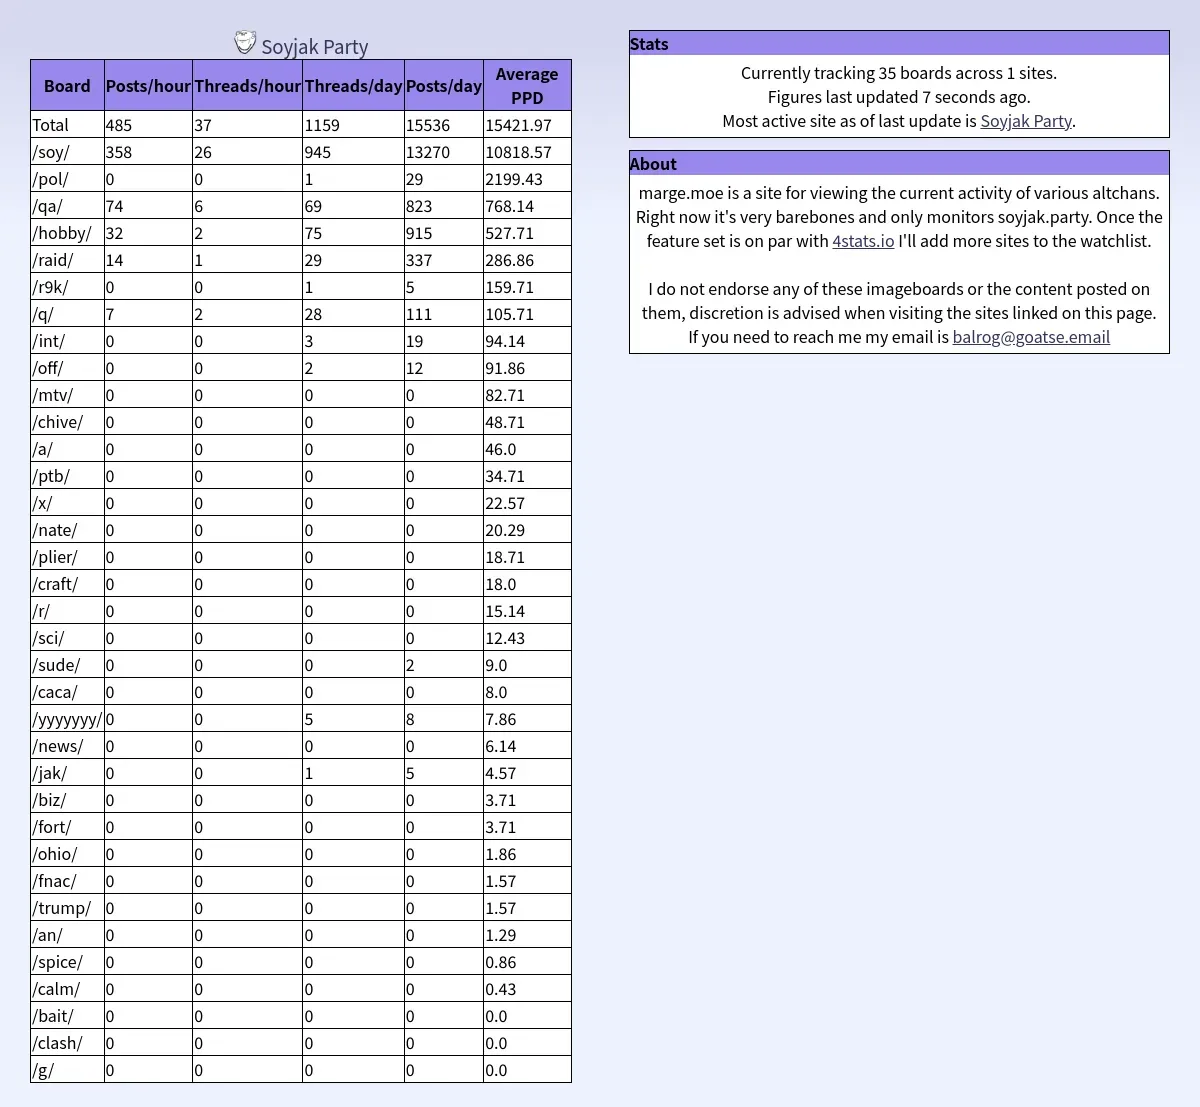Sort by the Threads/day column header

[x=353, y=86]
